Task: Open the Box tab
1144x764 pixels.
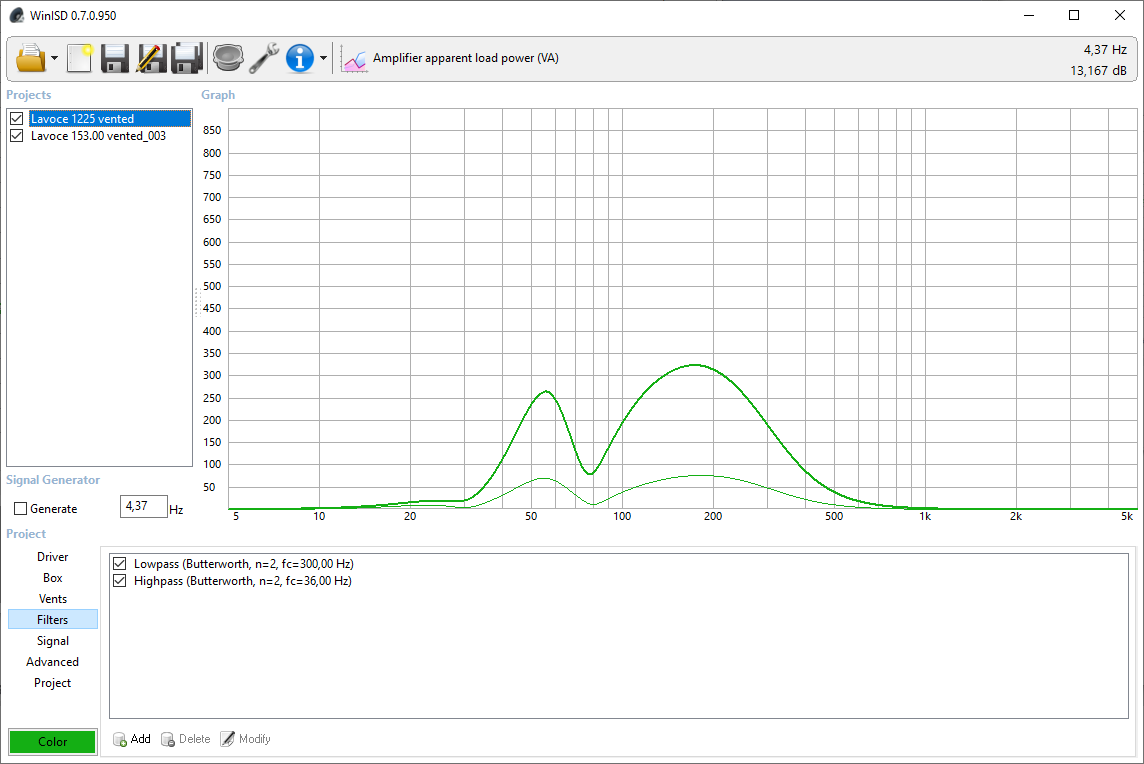Action: pos(53,578)
